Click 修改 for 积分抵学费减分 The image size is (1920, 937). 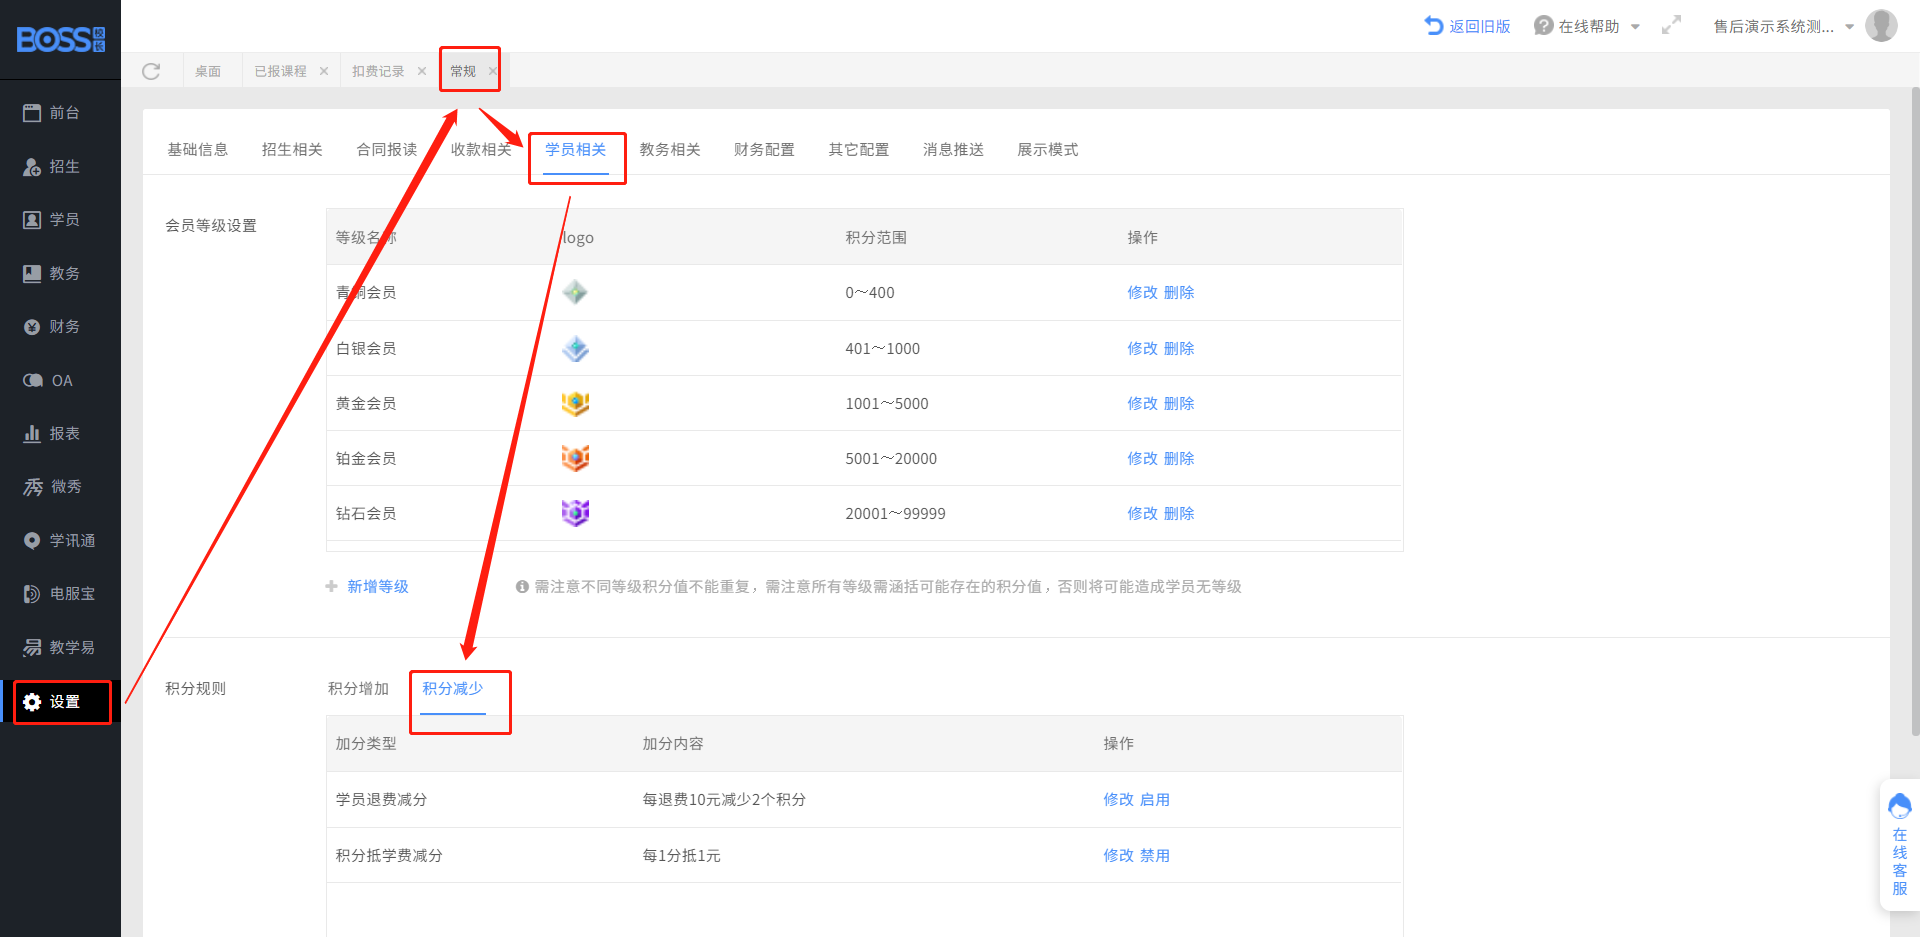[x=1118, y=856]
